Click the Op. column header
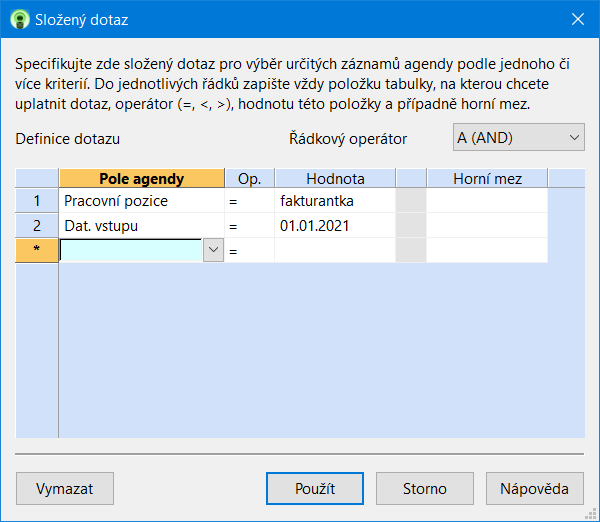Viewport: 600px width, 522px height. click(x=249, y=178)
